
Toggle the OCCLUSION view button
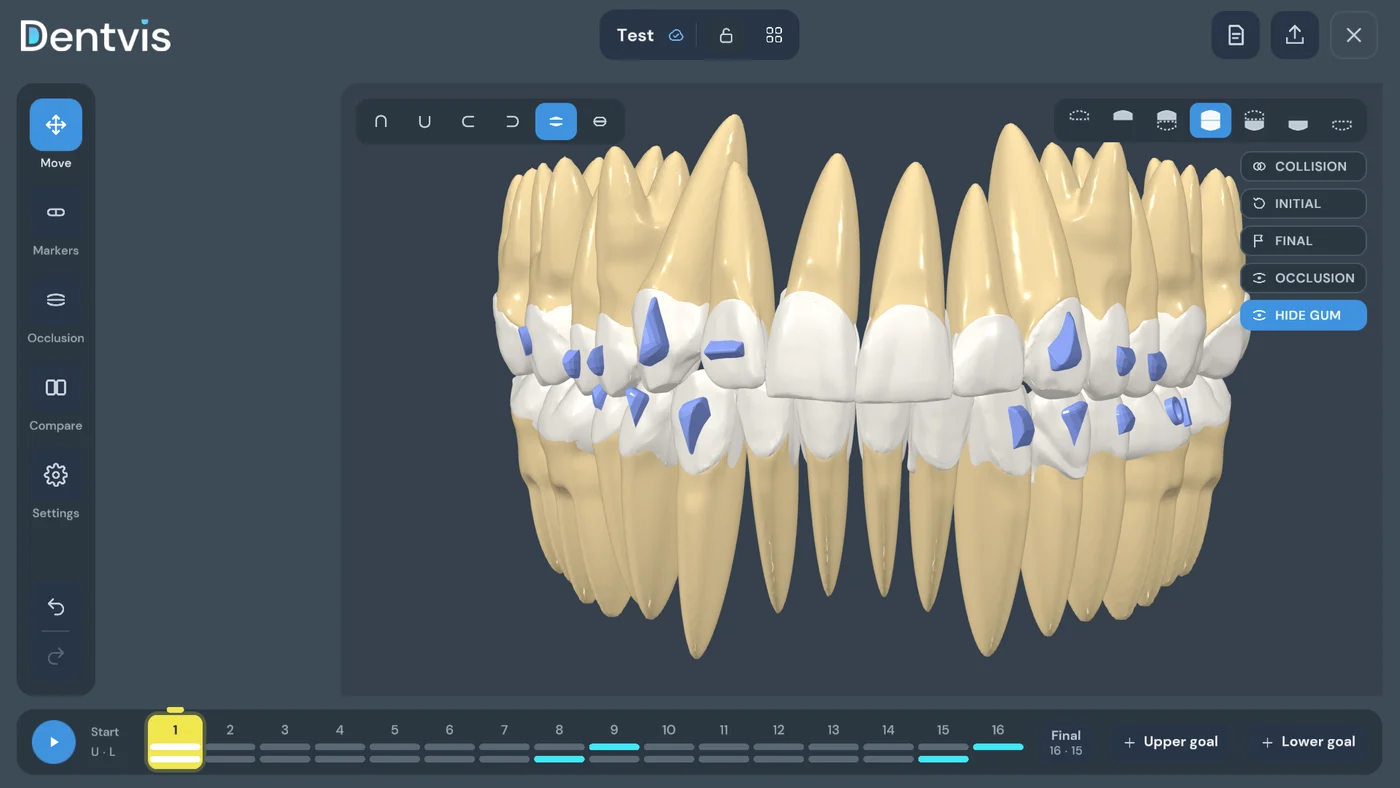pos(1303,278)
